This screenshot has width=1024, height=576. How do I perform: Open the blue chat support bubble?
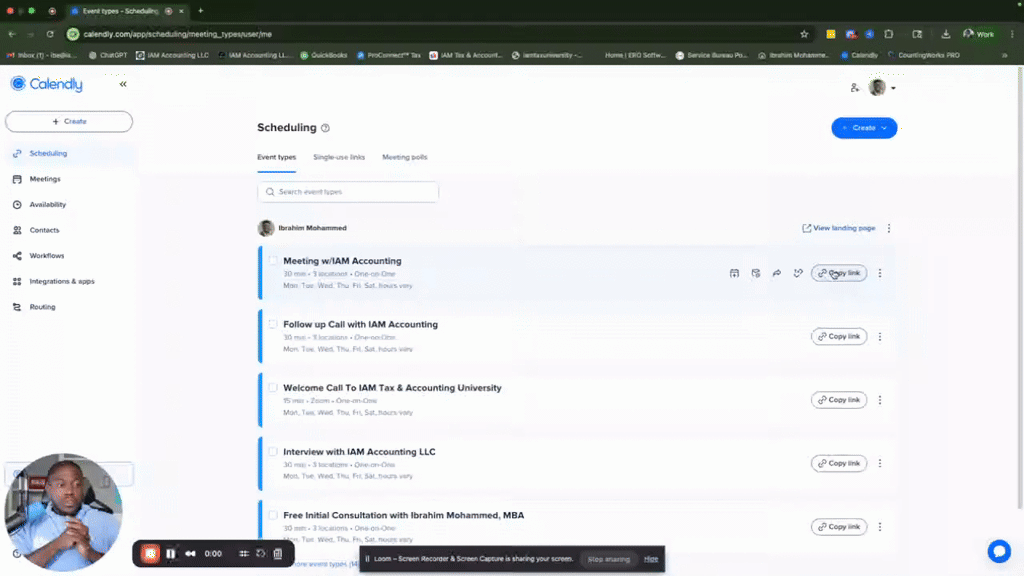[x=999, y=551]
